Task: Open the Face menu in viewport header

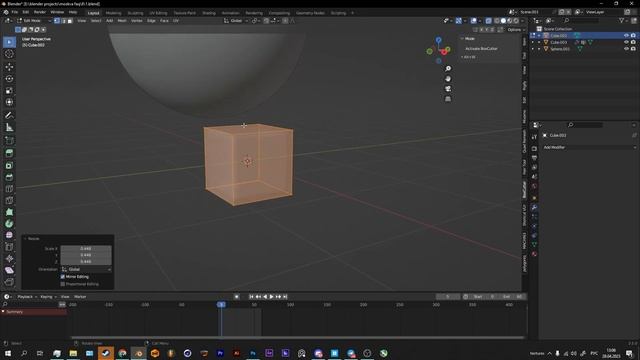Action: pyautogui.click(x=164, y=20)
